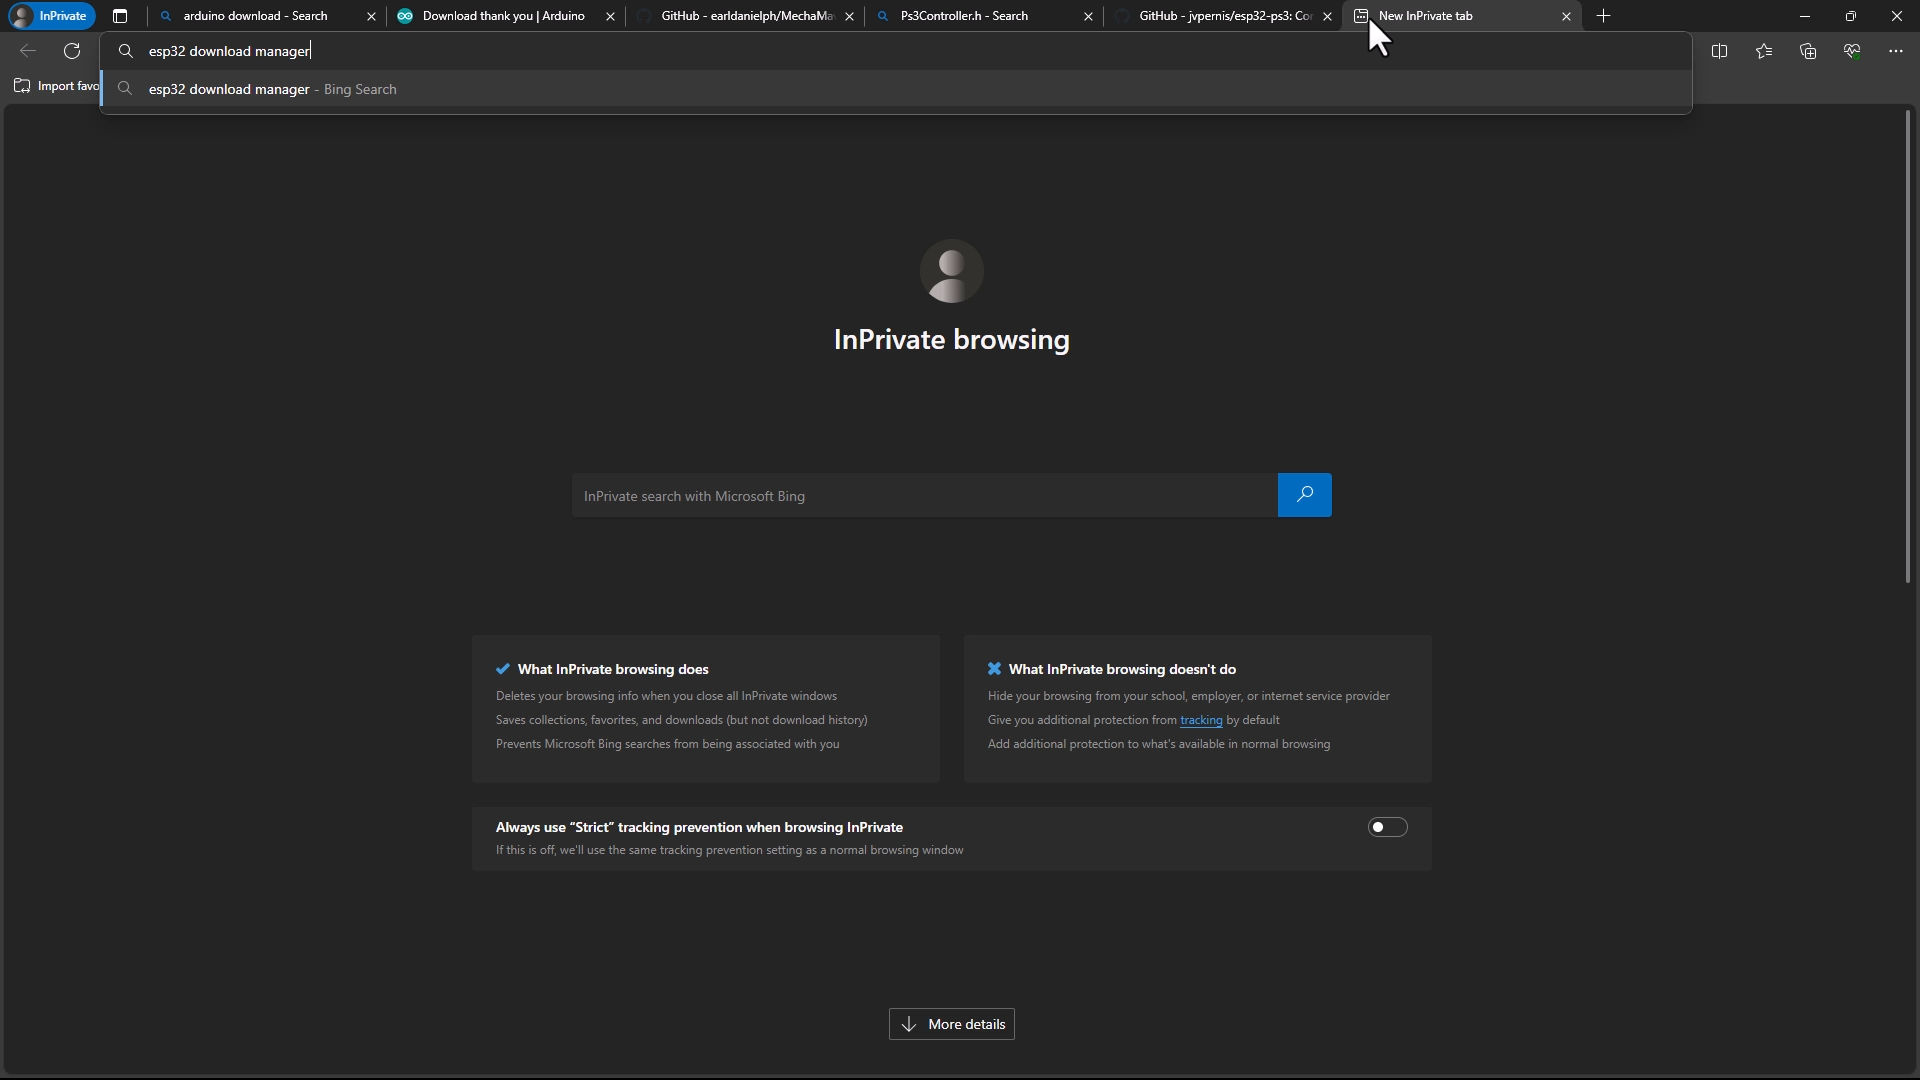Click the InPrivate profile badge
Image resolution: width=1920 pixels, height=1080 pixels.
pyautogui.click(x=50, y=16)
